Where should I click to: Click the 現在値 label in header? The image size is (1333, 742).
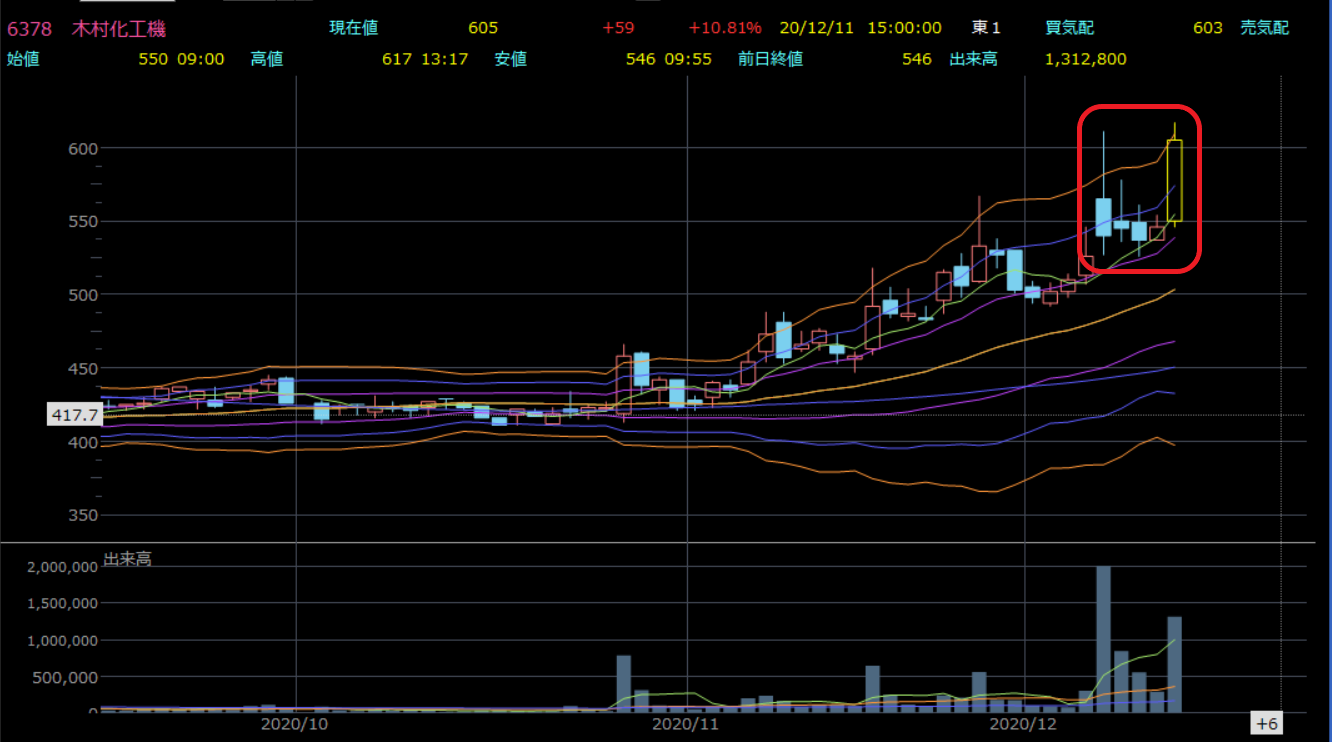354,28
